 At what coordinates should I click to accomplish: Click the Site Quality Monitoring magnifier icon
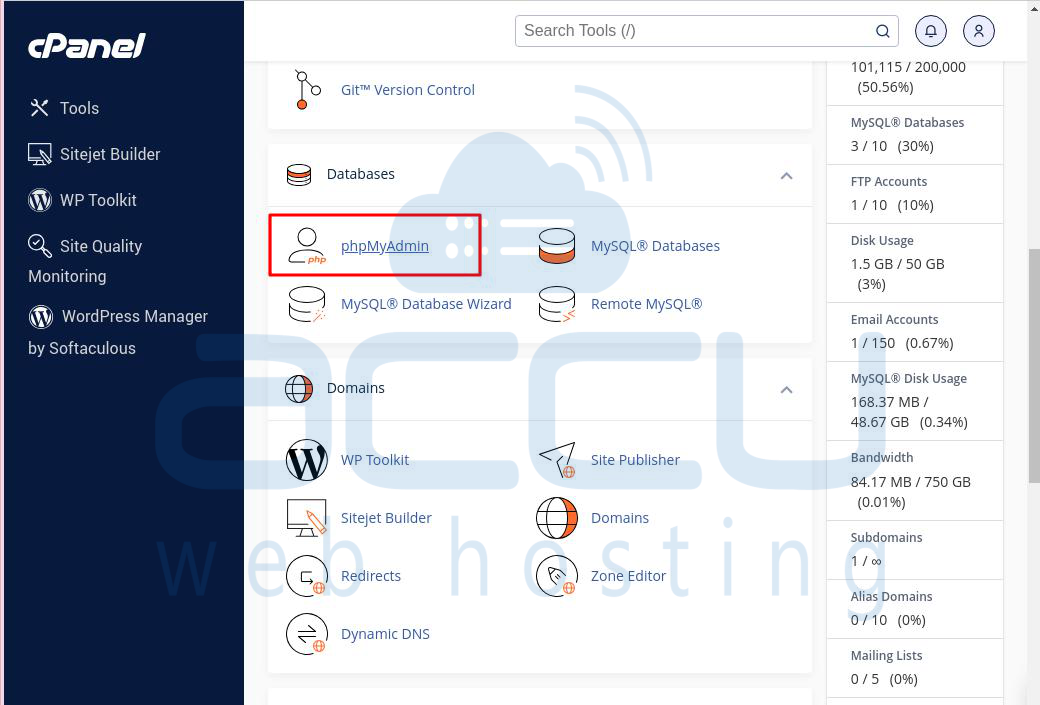(40, 245)
